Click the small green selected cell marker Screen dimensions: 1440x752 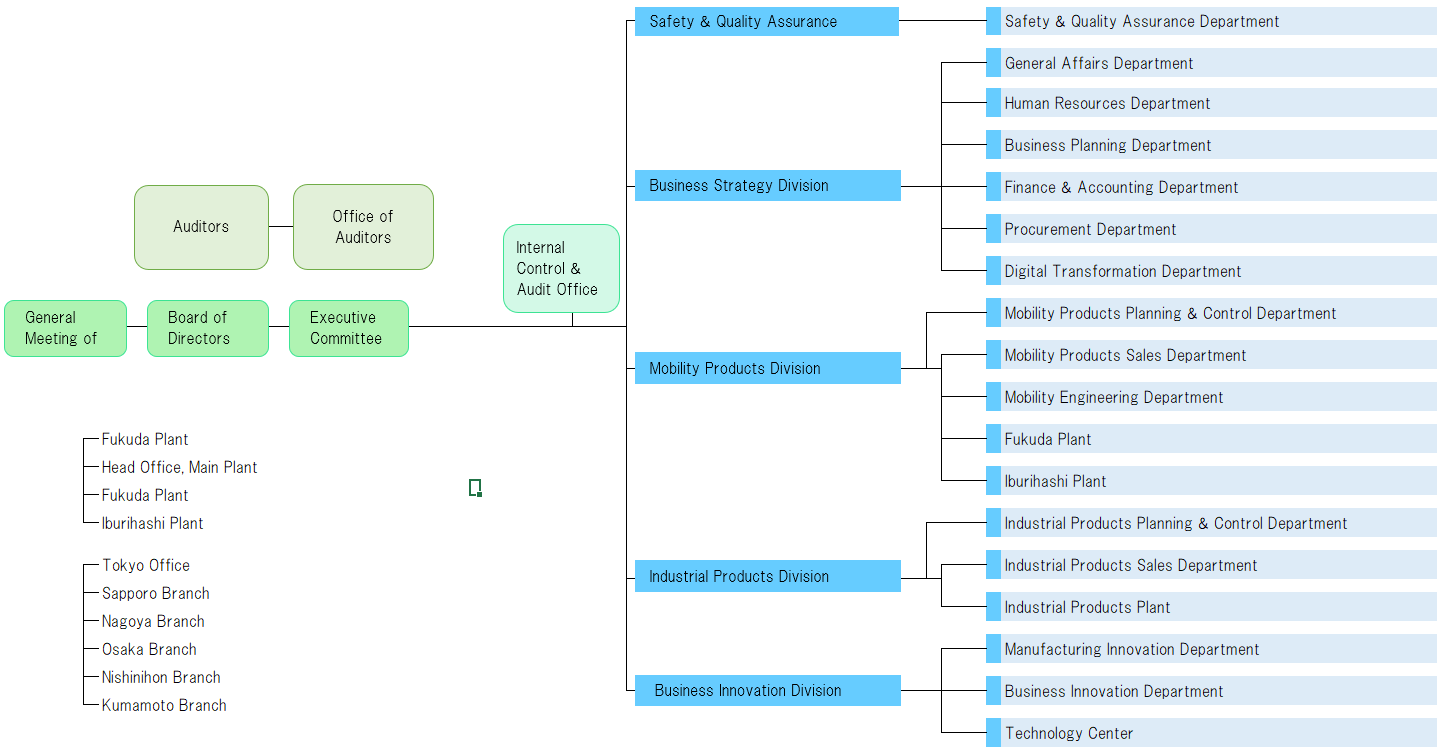[475, 487]
